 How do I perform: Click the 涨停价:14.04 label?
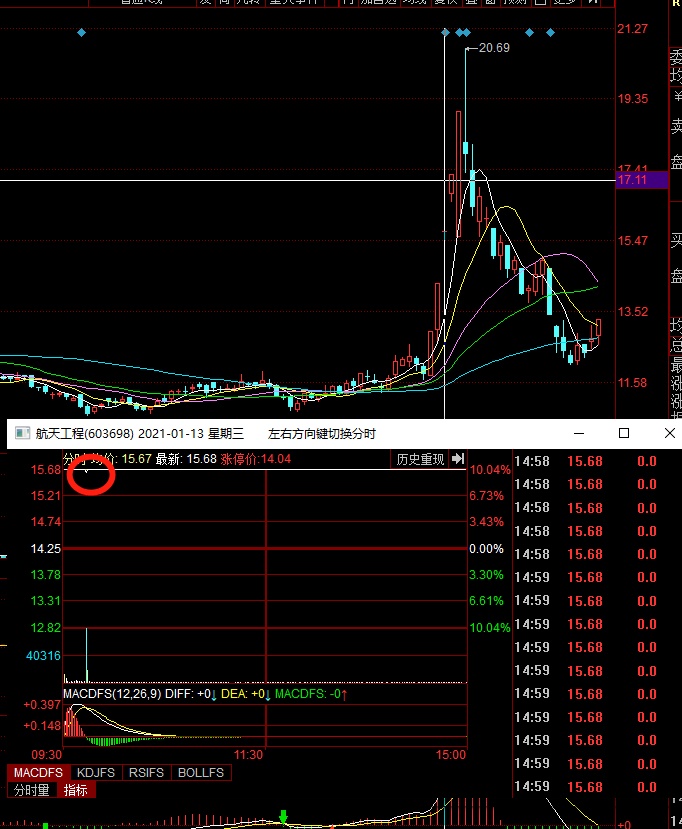(x=256, y=459)
